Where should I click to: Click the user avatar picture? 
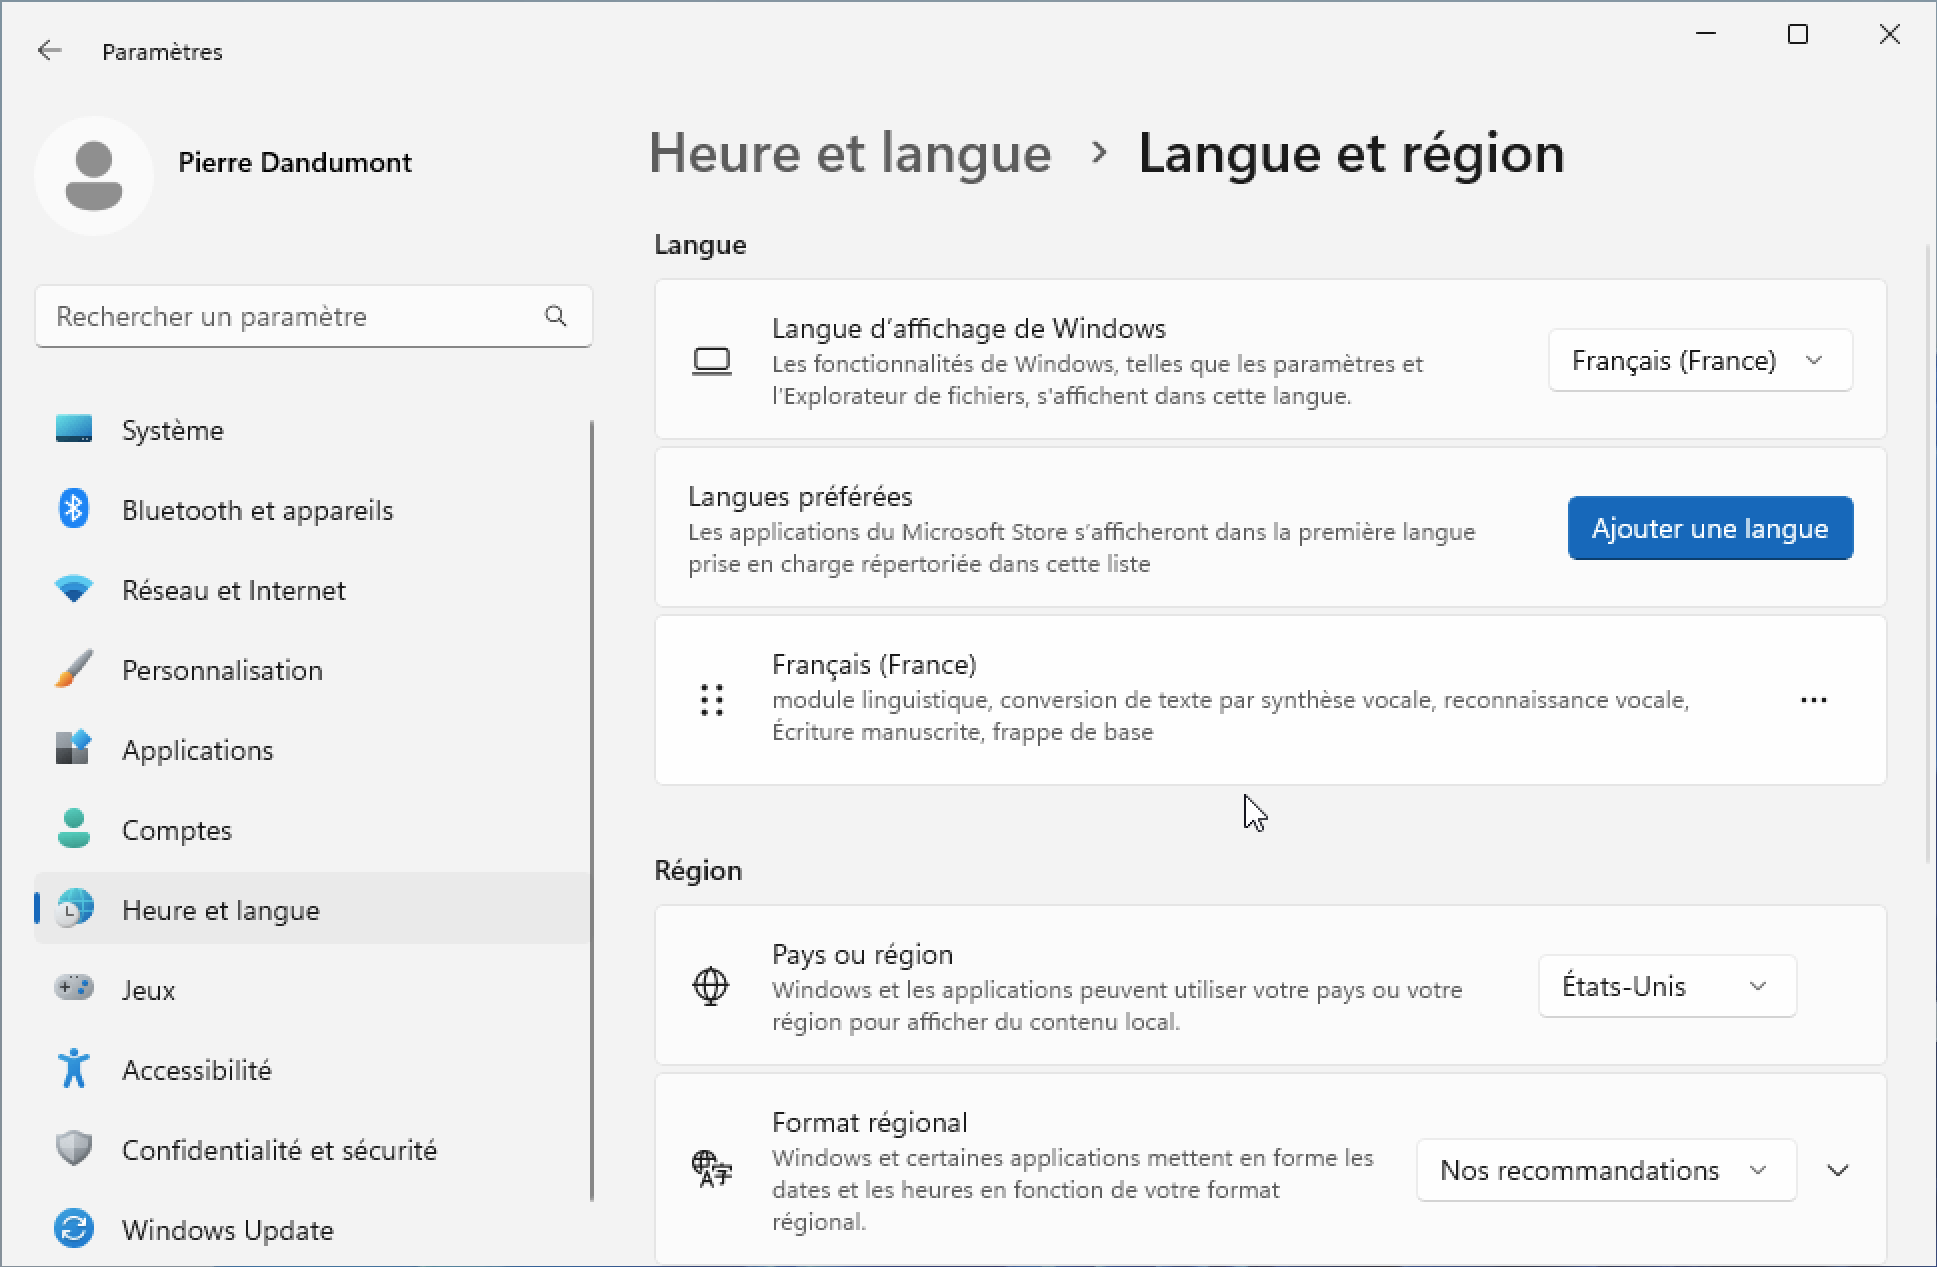tap(94, 176)
